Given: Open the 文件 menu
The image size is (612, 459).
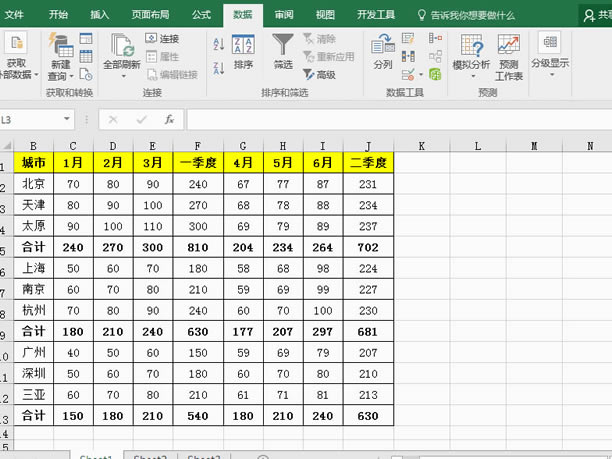Looking at the screenshot, I should (x=15, y=15).
